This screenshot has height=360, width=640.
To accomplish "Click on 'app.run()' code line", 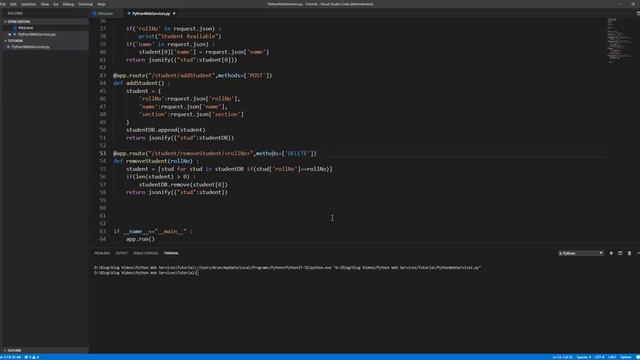I will pyautogui.click(x=140, y=239).
